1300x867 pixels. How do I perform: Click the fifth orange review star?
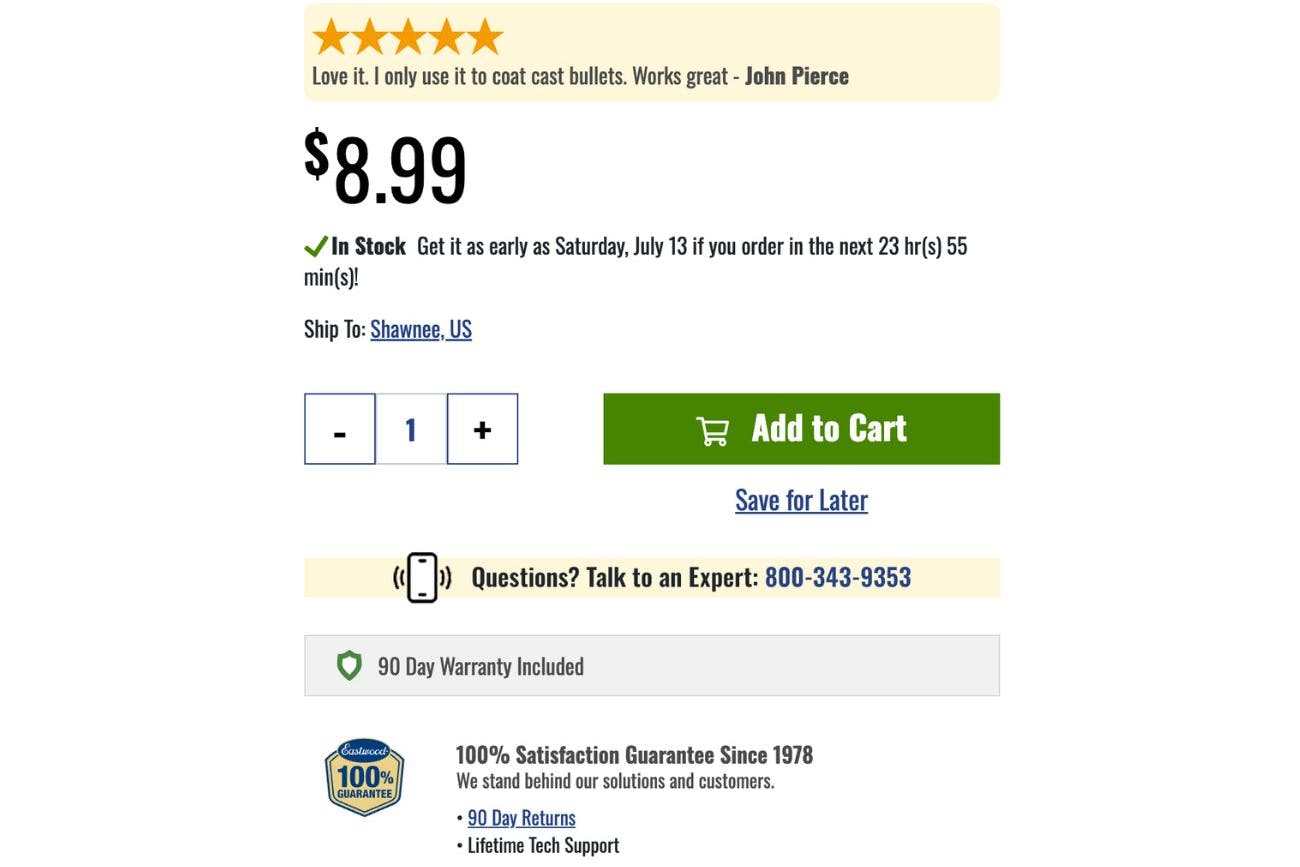pos(485,37)
